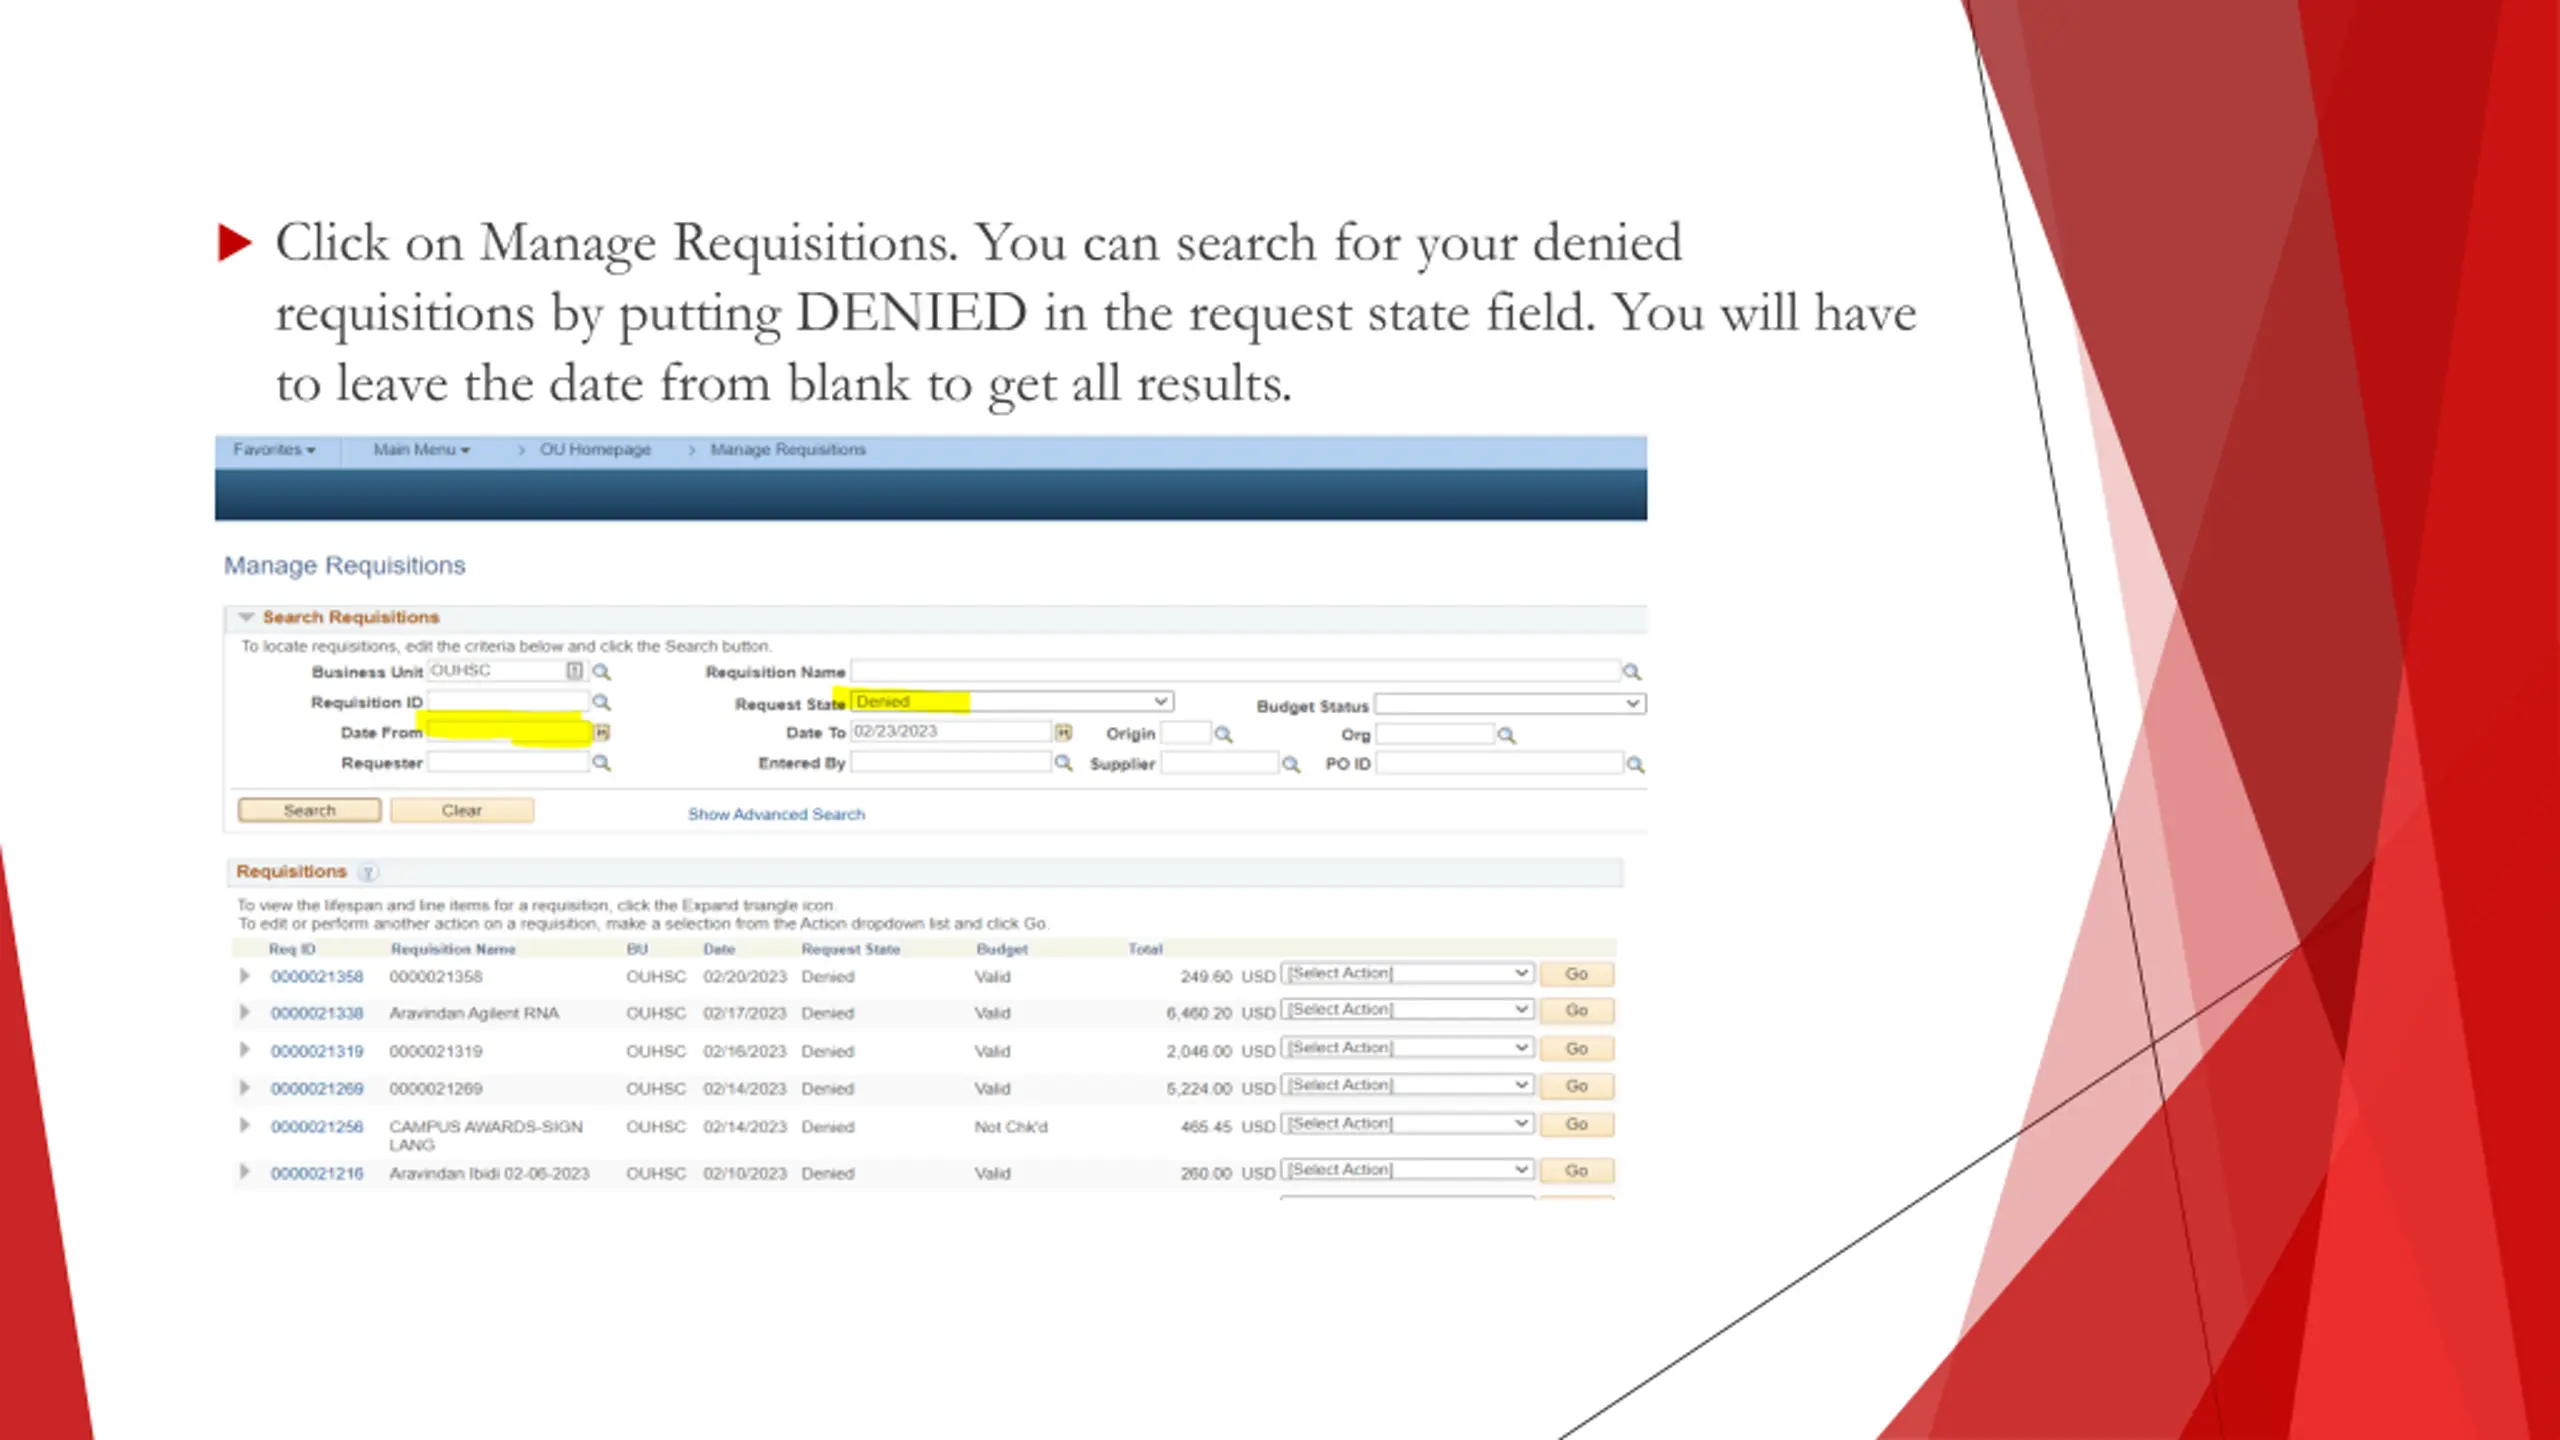The width and height of the screenshot is (2560, 1440).
Task: Click the Org input field
Action: pyautogui.click(x=1435, y=735)
